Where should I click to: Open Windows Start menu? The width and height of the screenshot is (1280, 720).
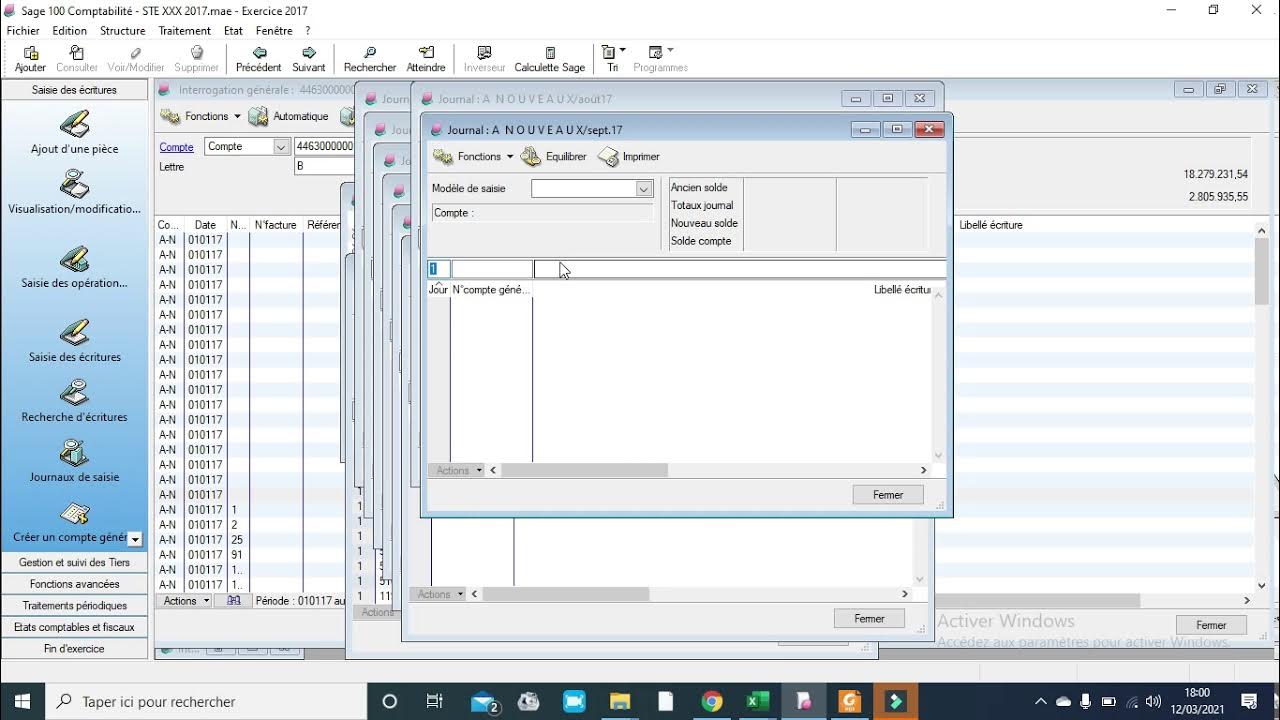coord(22,701)
